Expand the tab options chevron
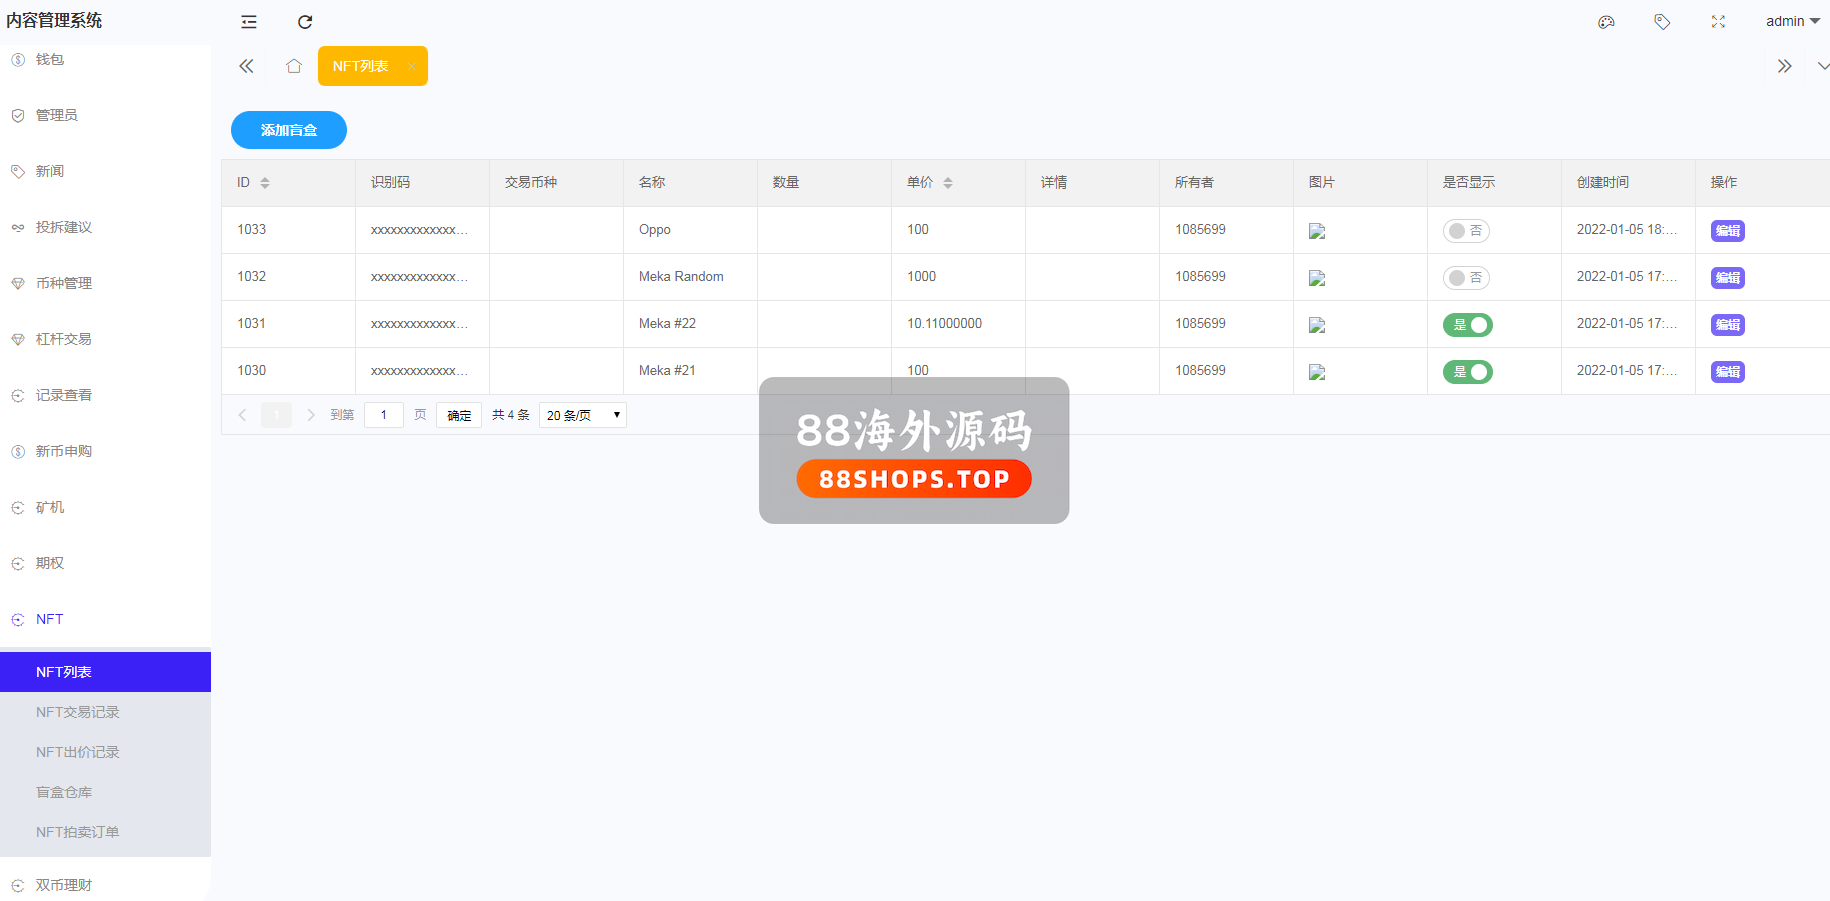The image size is (1830, 901). click(x=1822, y=66)
